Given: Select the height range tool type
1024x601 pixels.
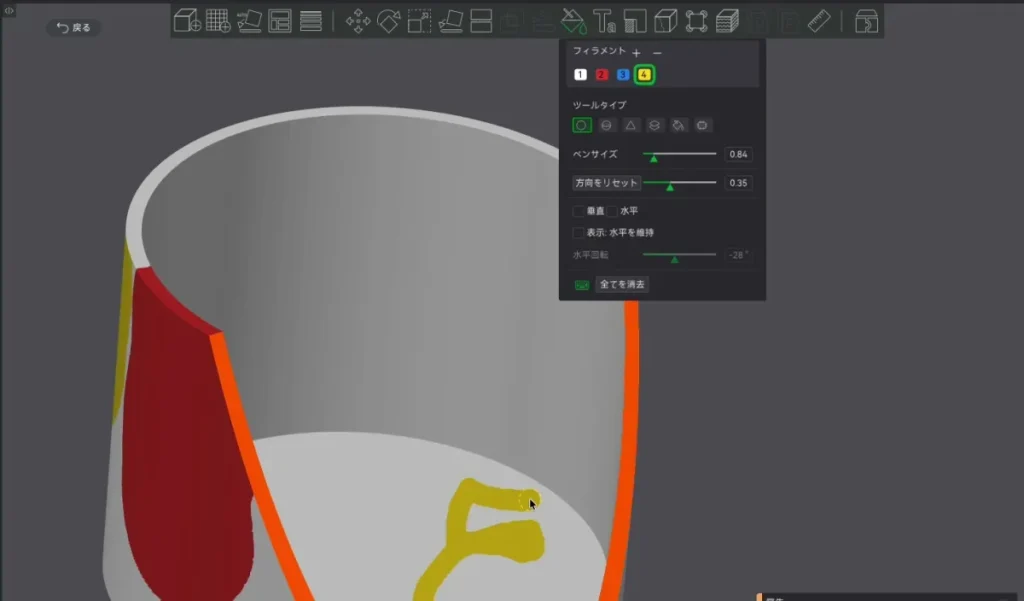Looking at the screenshot, I should (x=654, y=125).
